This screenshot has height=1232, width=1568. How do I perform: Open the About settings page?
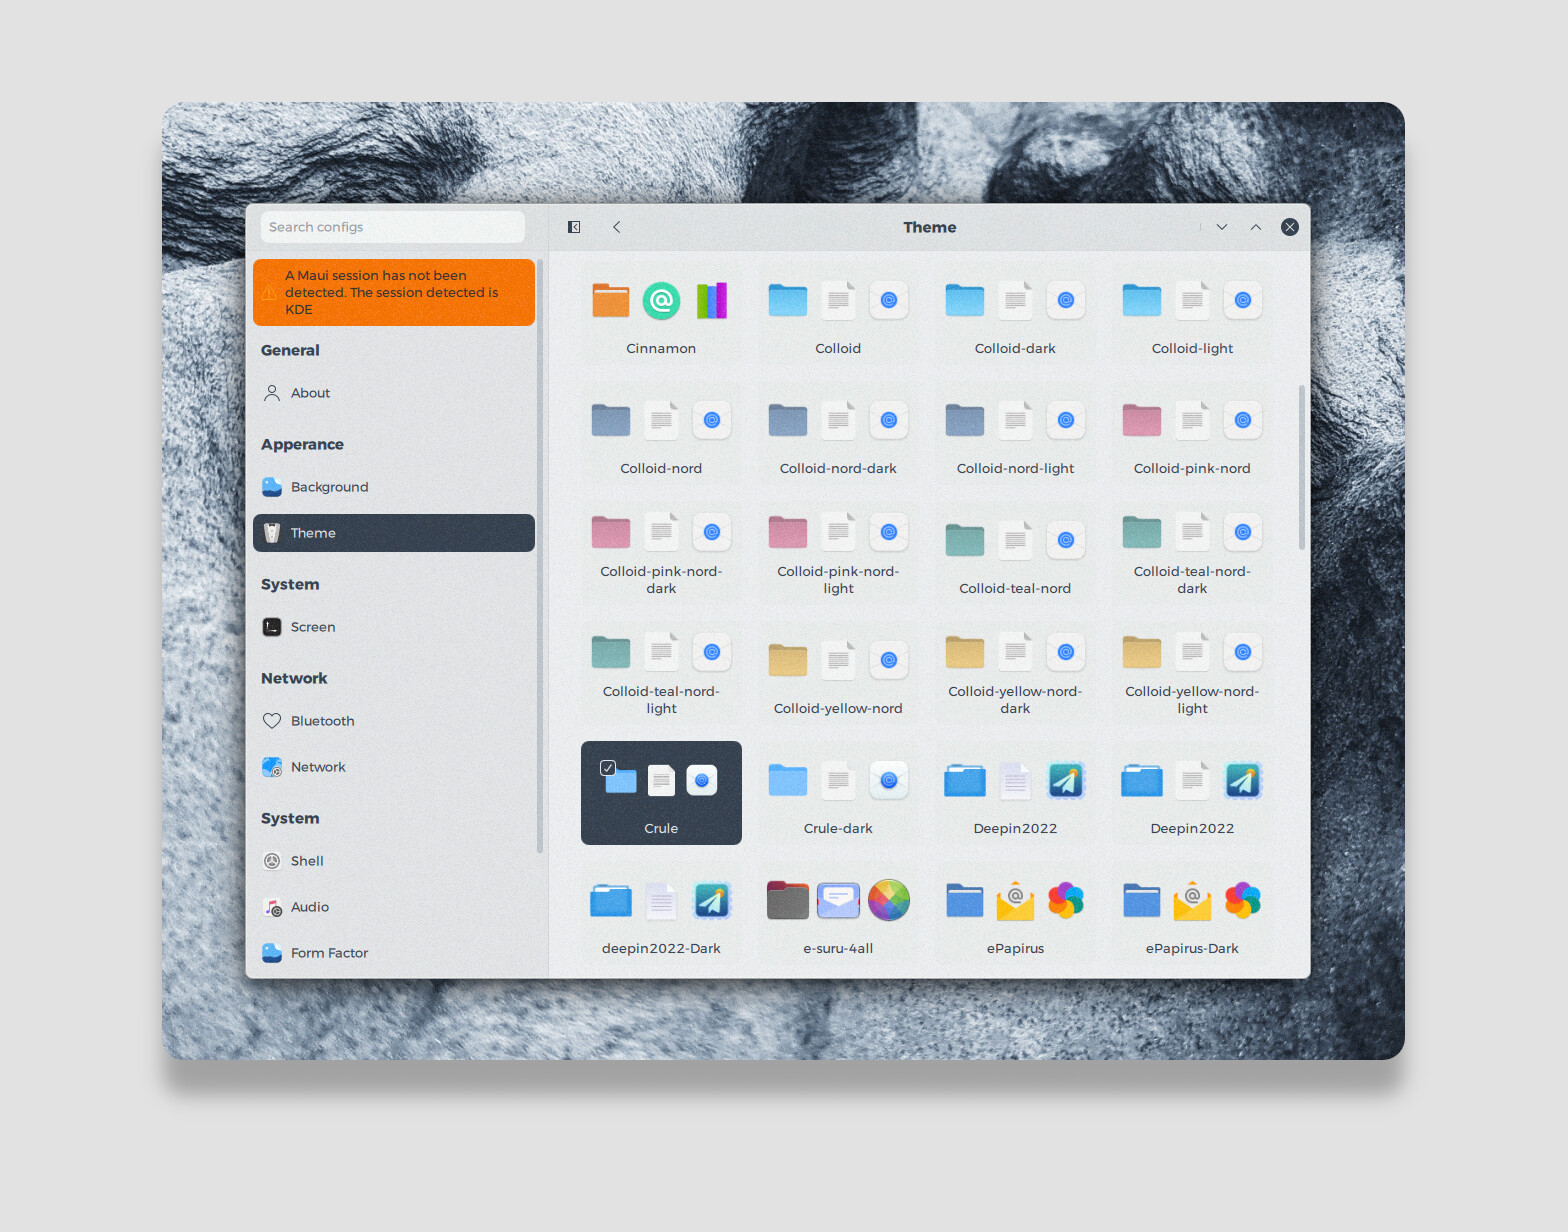pyautogui.click(x=394, y=393)
